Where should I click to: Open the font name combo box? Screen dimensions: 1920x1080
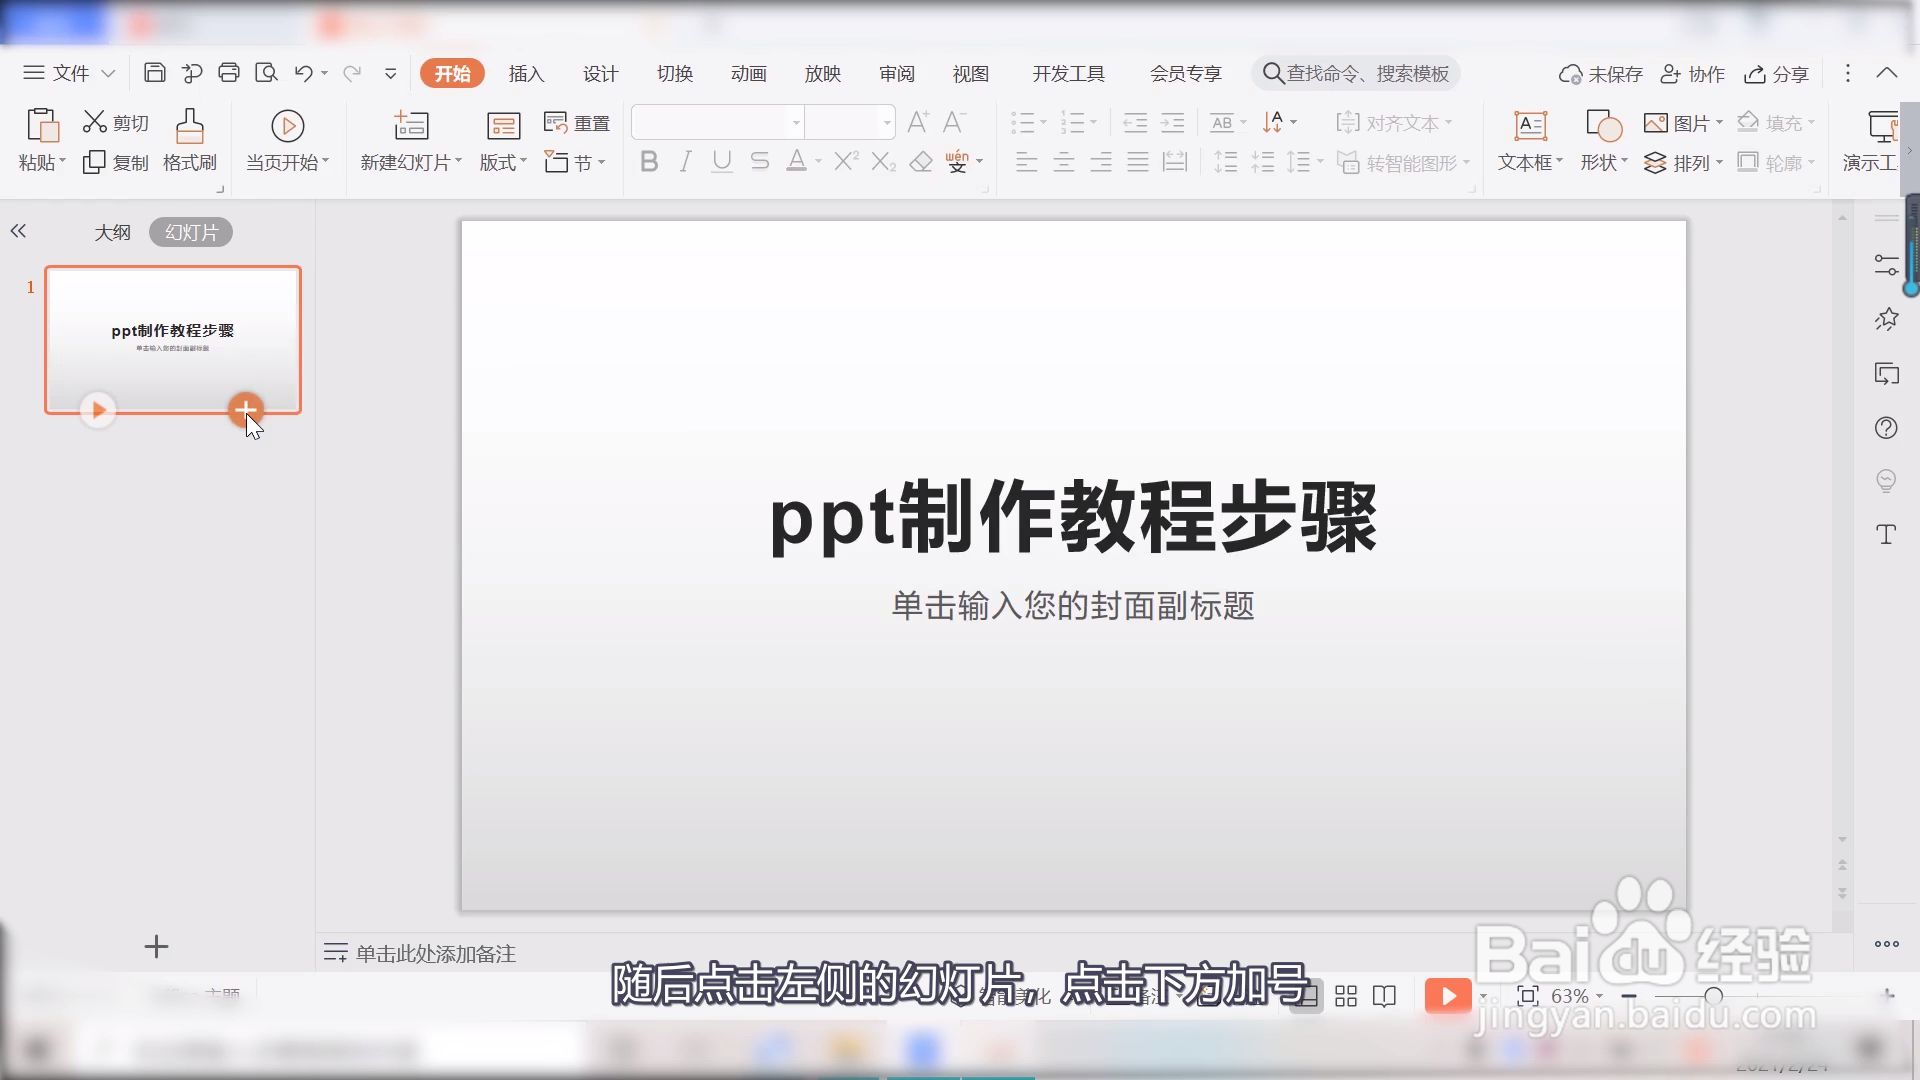click(717, 123)
